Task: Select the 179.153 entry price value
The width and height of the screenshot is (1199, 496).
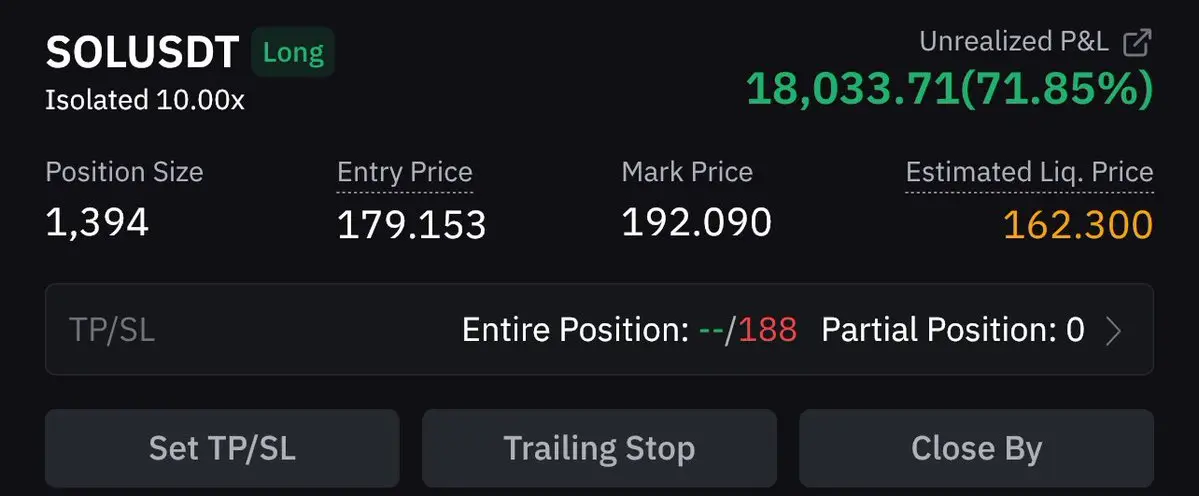Action: click(x=411, y=225)
